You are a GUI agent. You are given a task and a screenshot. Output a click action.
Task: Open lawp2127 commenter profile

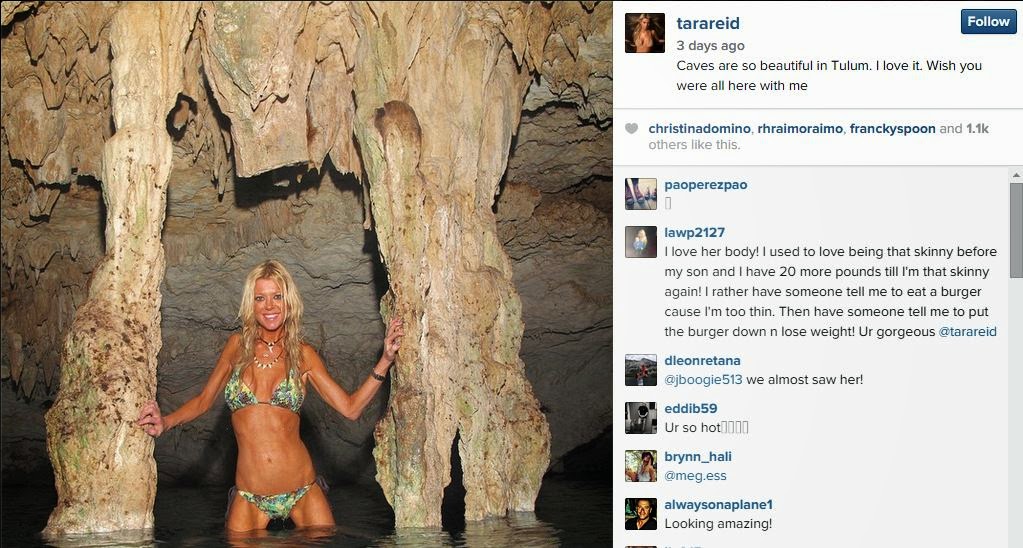(694, 232)
